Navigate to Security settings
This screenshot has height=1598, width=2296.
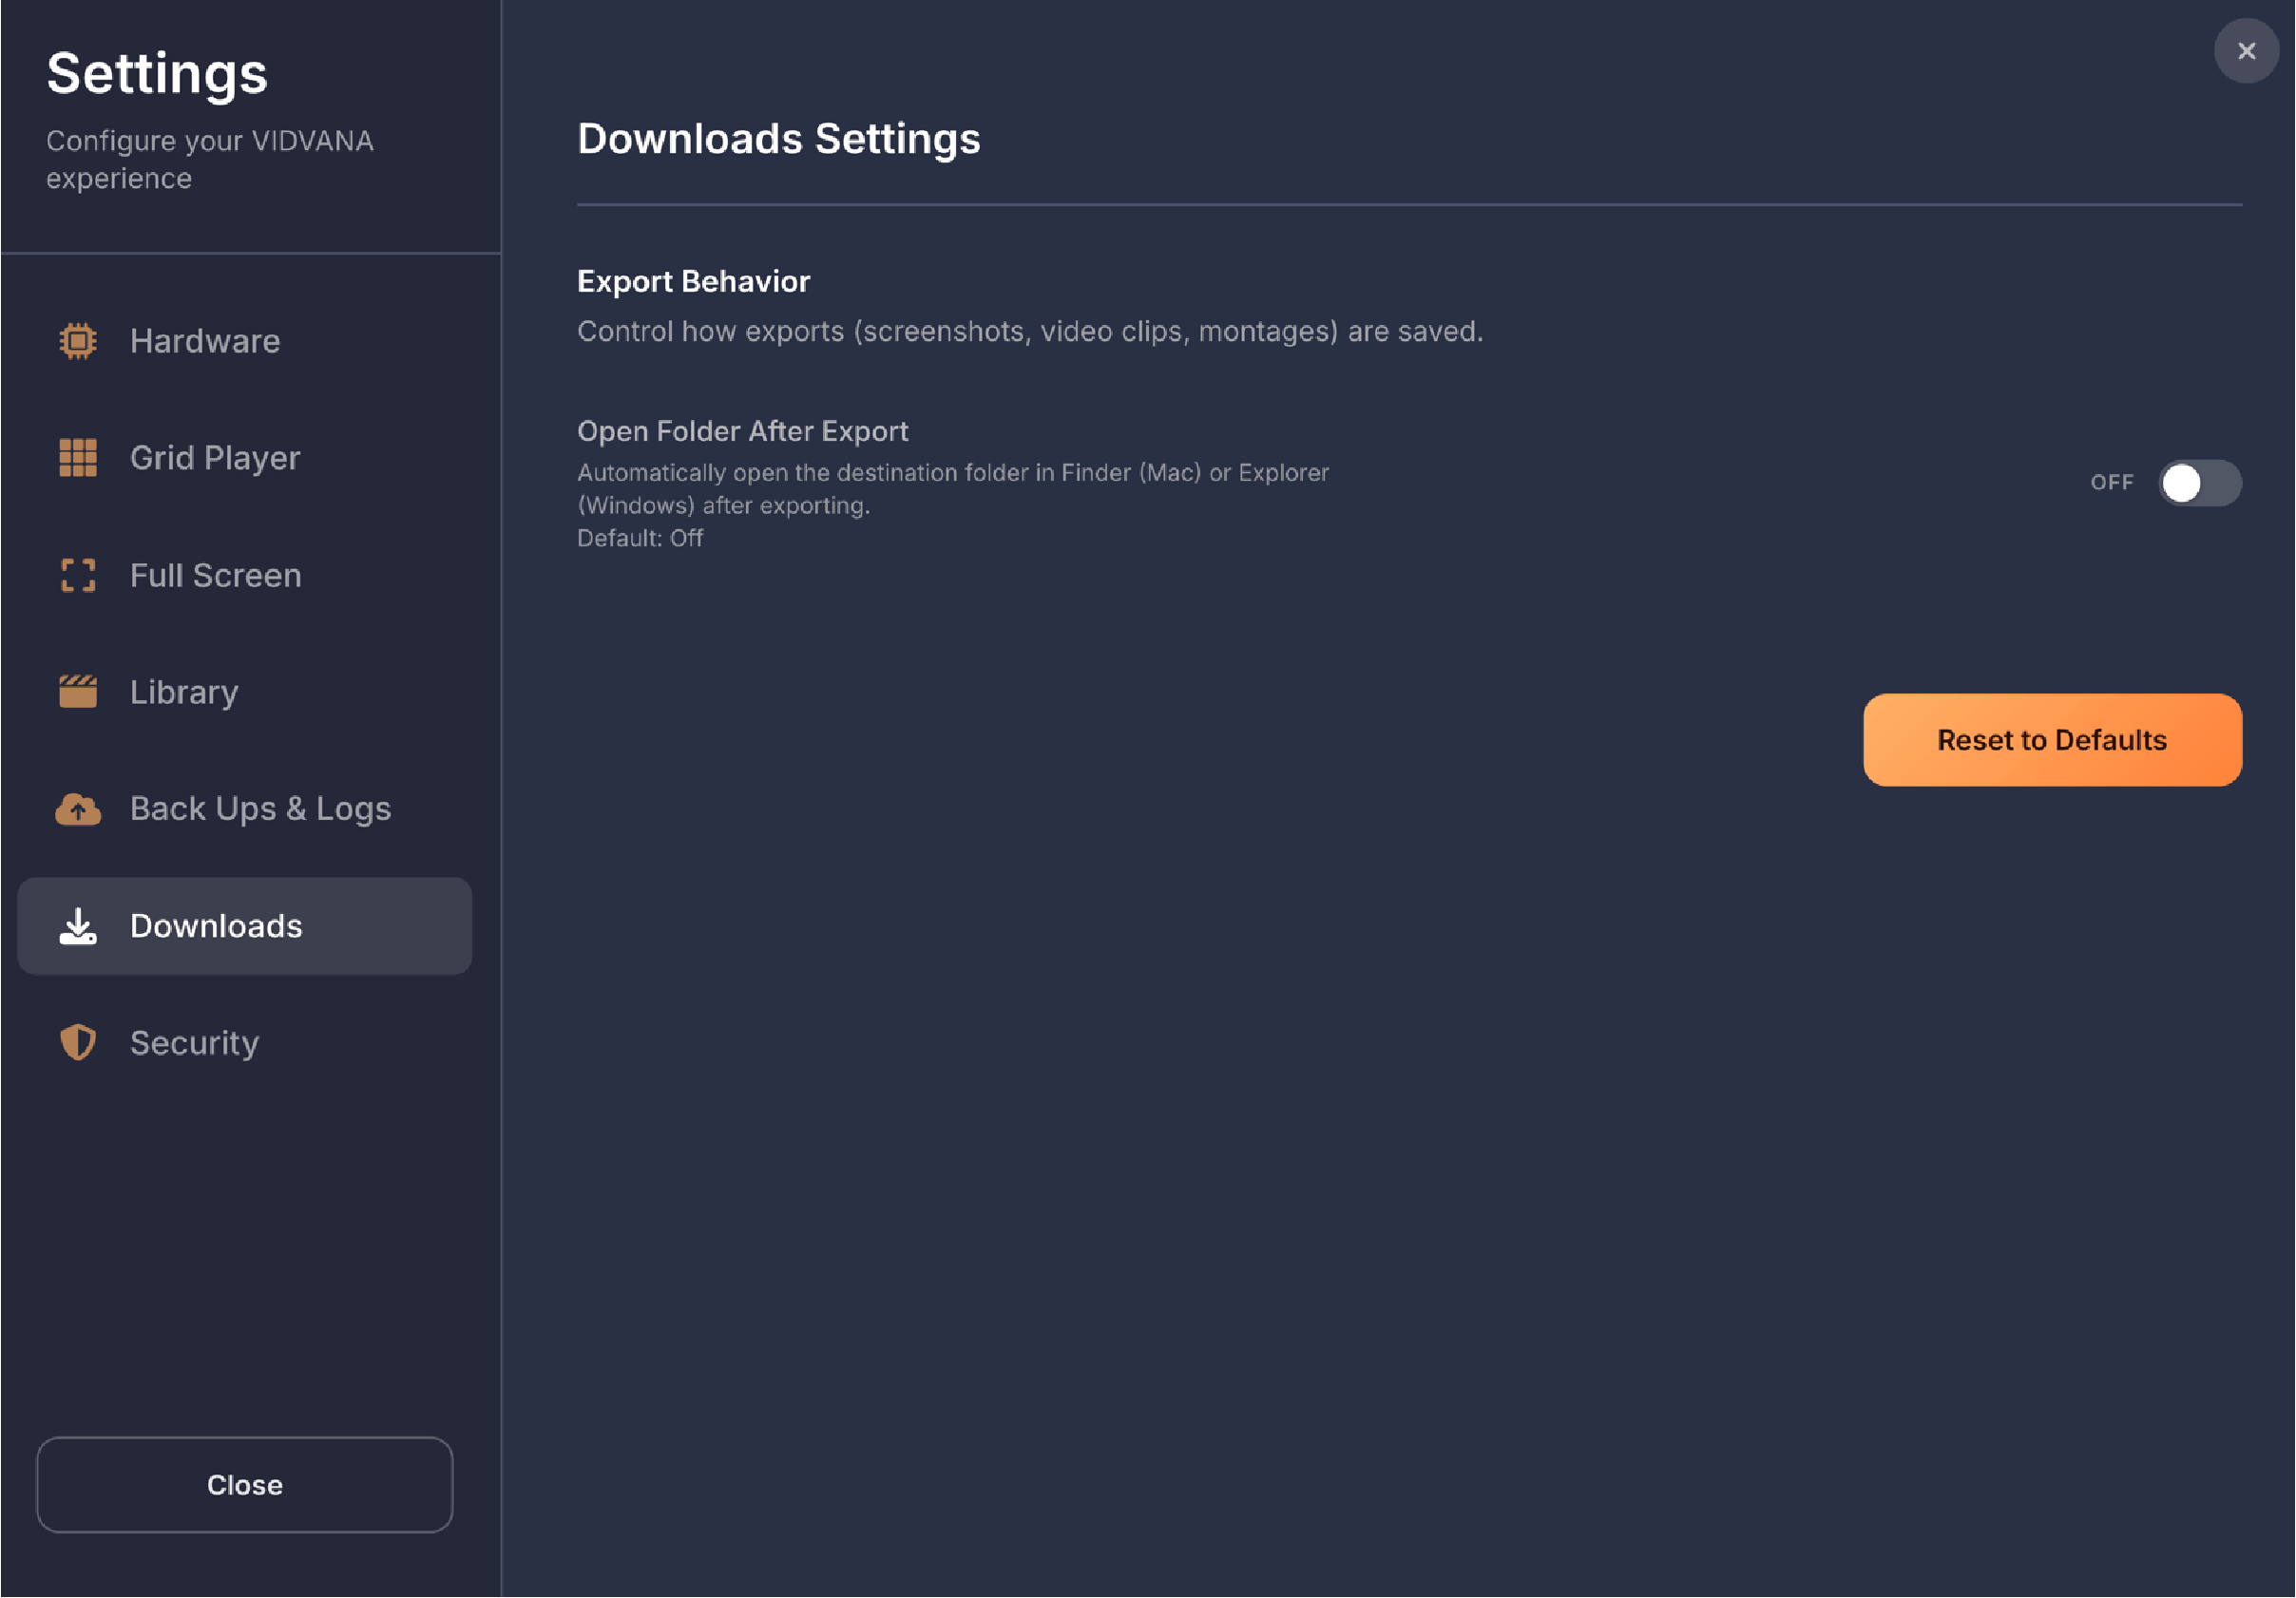195,1043
